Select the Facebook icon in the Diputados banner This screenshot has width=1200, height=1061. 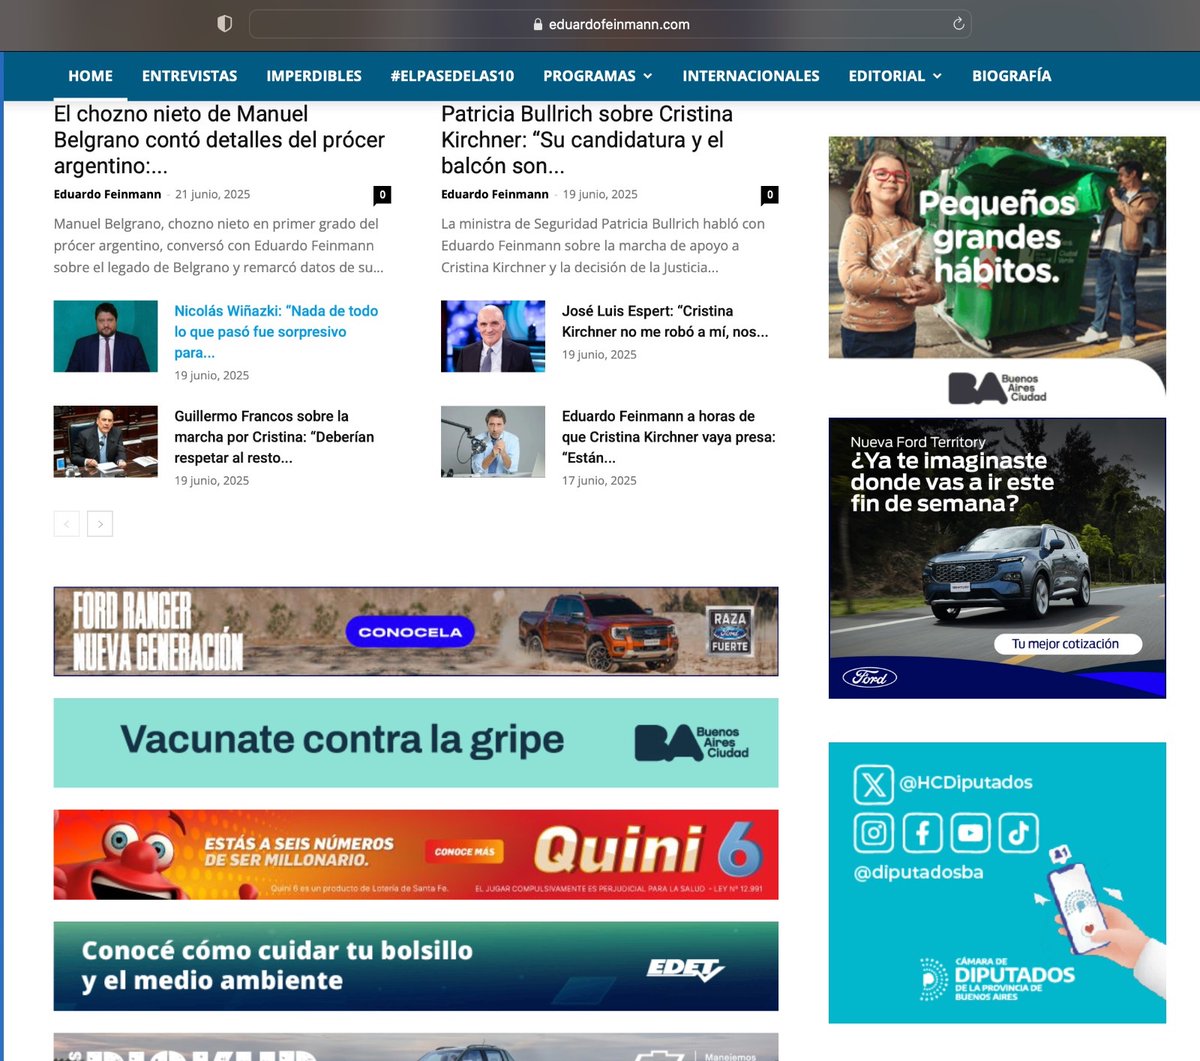pyautogui.click(x=922, y=831)
